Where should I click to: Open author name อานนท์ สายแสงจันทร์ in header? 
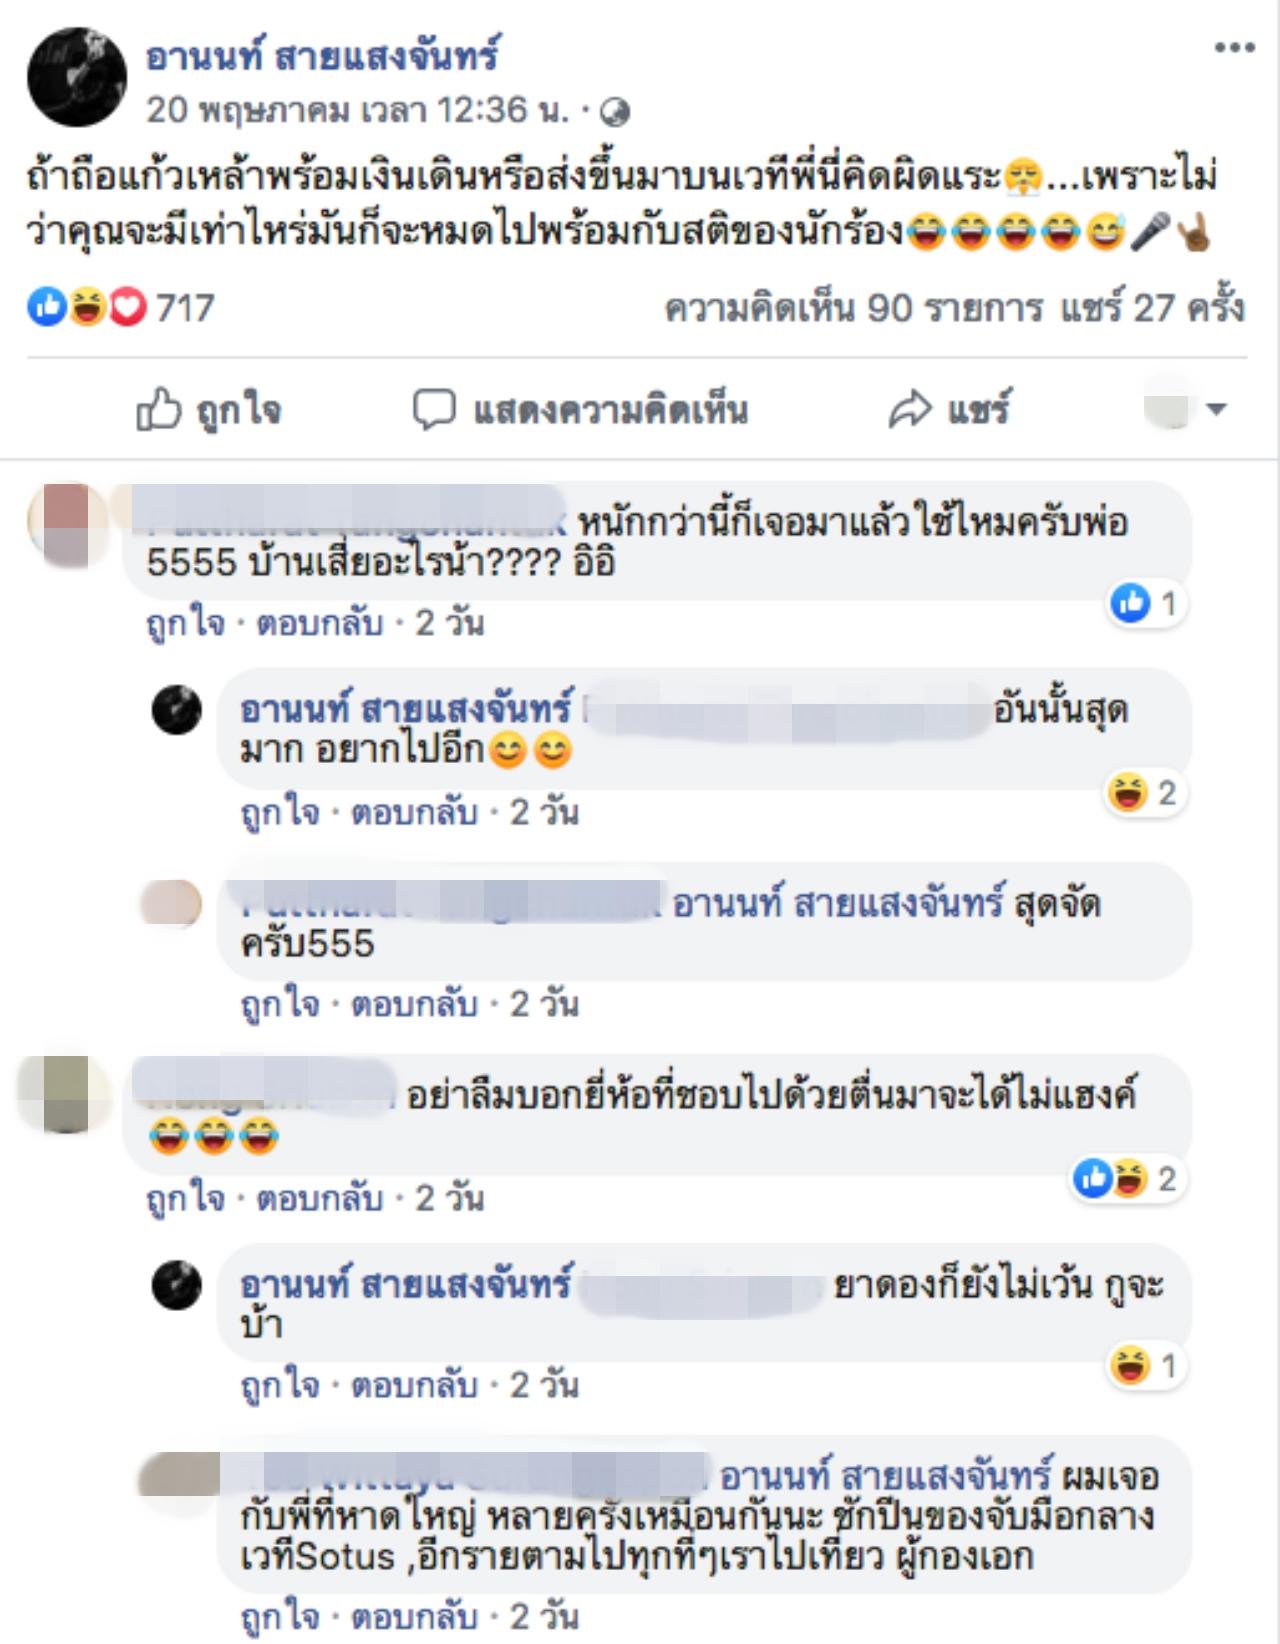pyautogui.click(x=322, y=56)
